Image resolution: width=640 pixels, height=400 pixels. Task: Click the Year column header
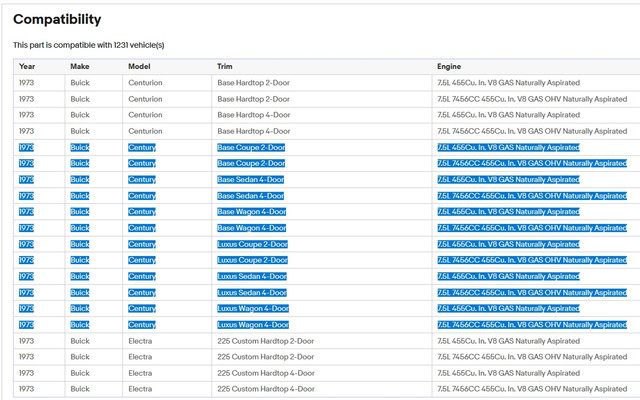[27, 66]
